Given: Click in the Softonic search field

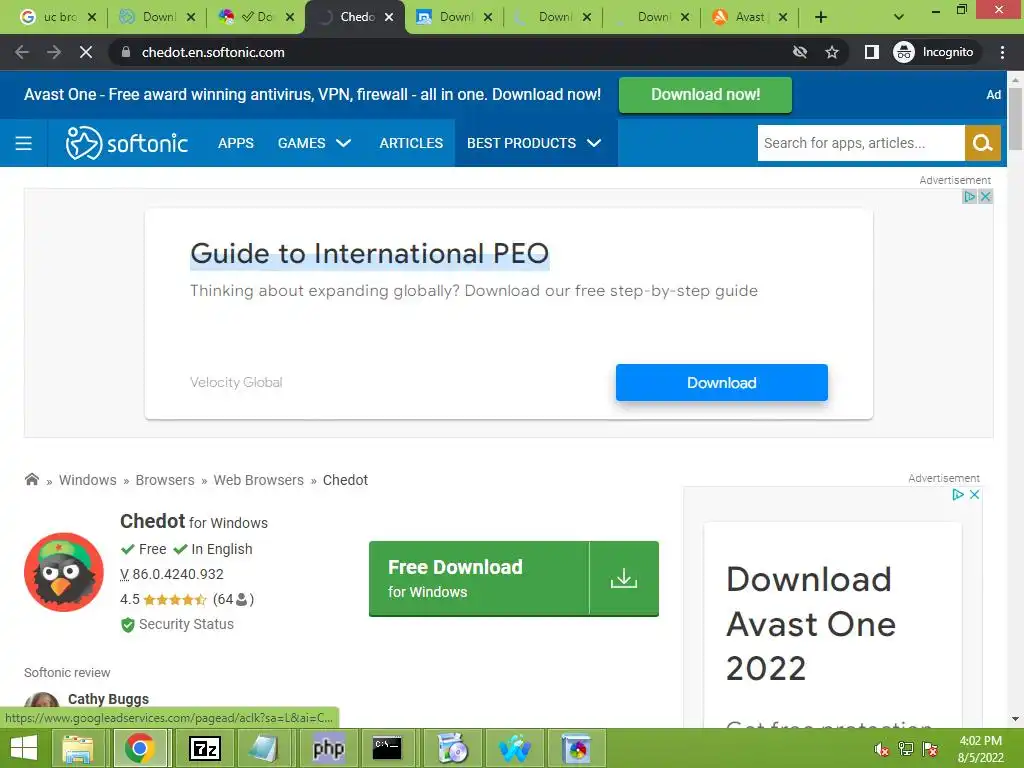Looking at the screenshot, I should click(x=861, y=143).
